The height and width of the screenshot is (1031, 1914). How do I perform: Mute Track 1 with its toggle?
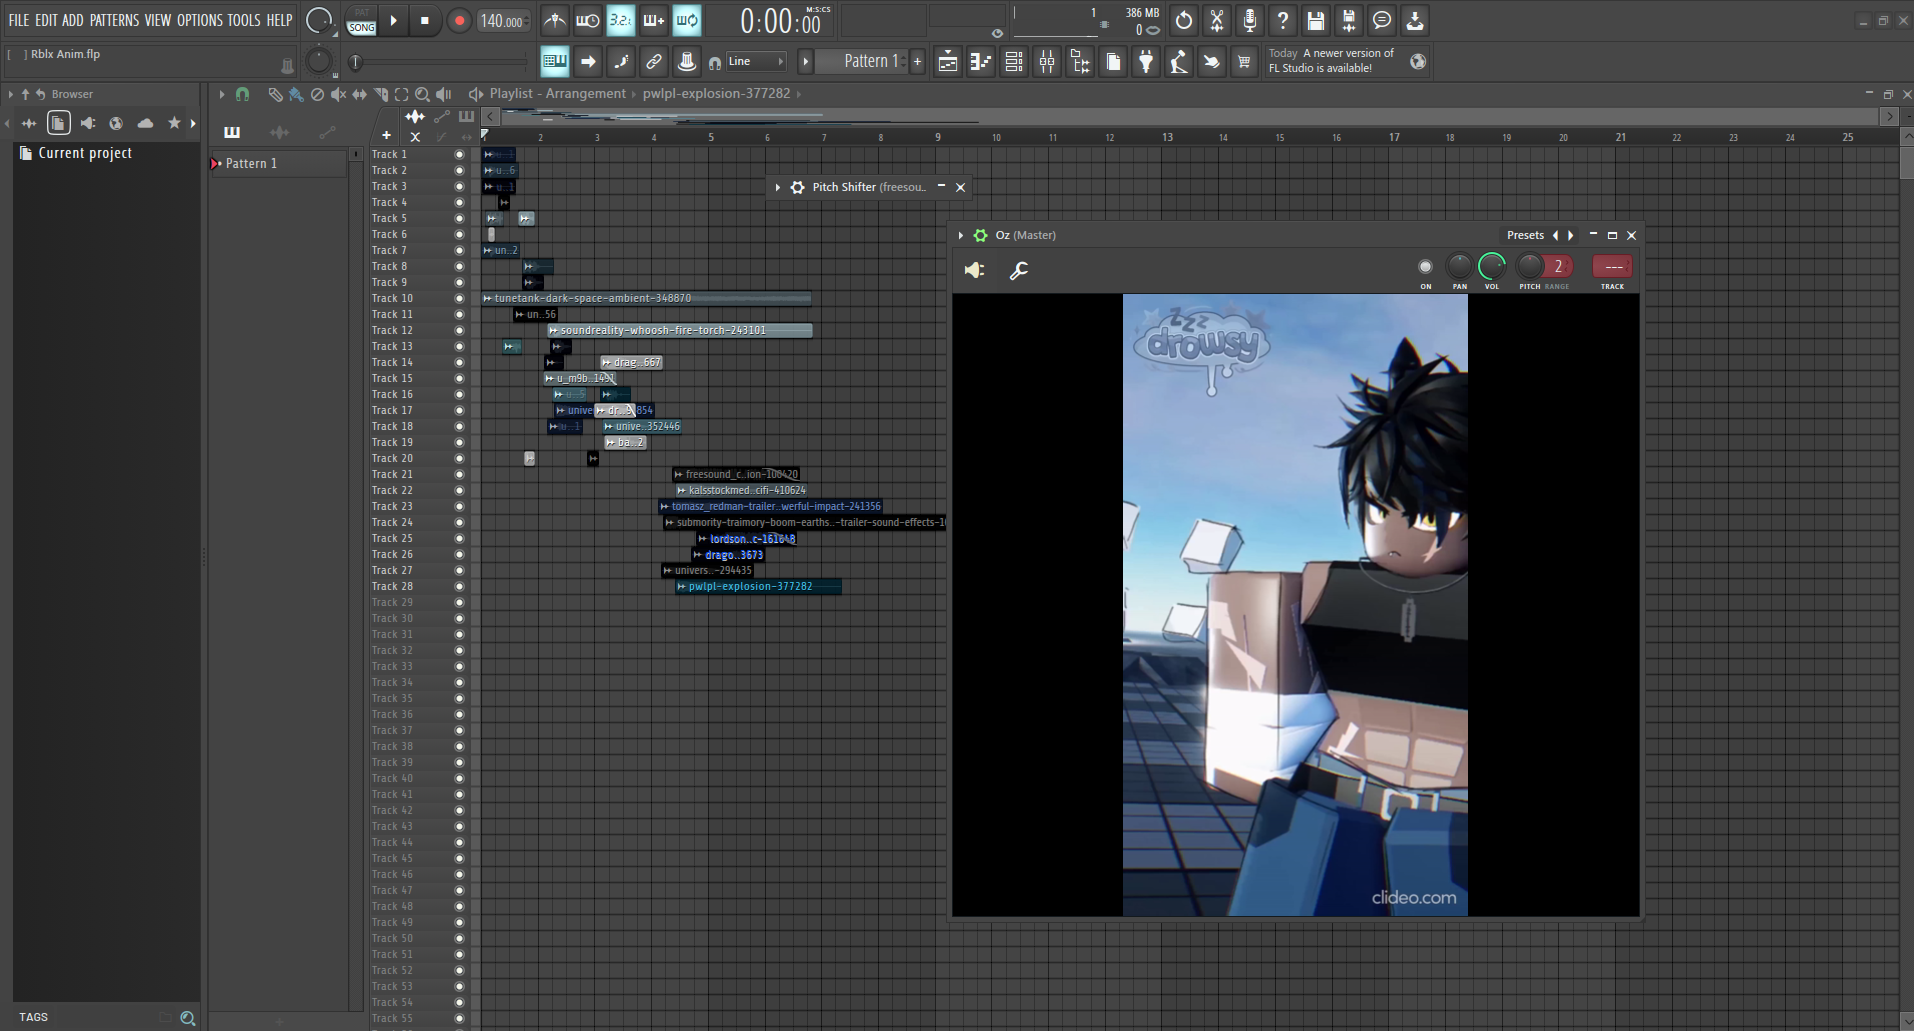pos(459,155)
